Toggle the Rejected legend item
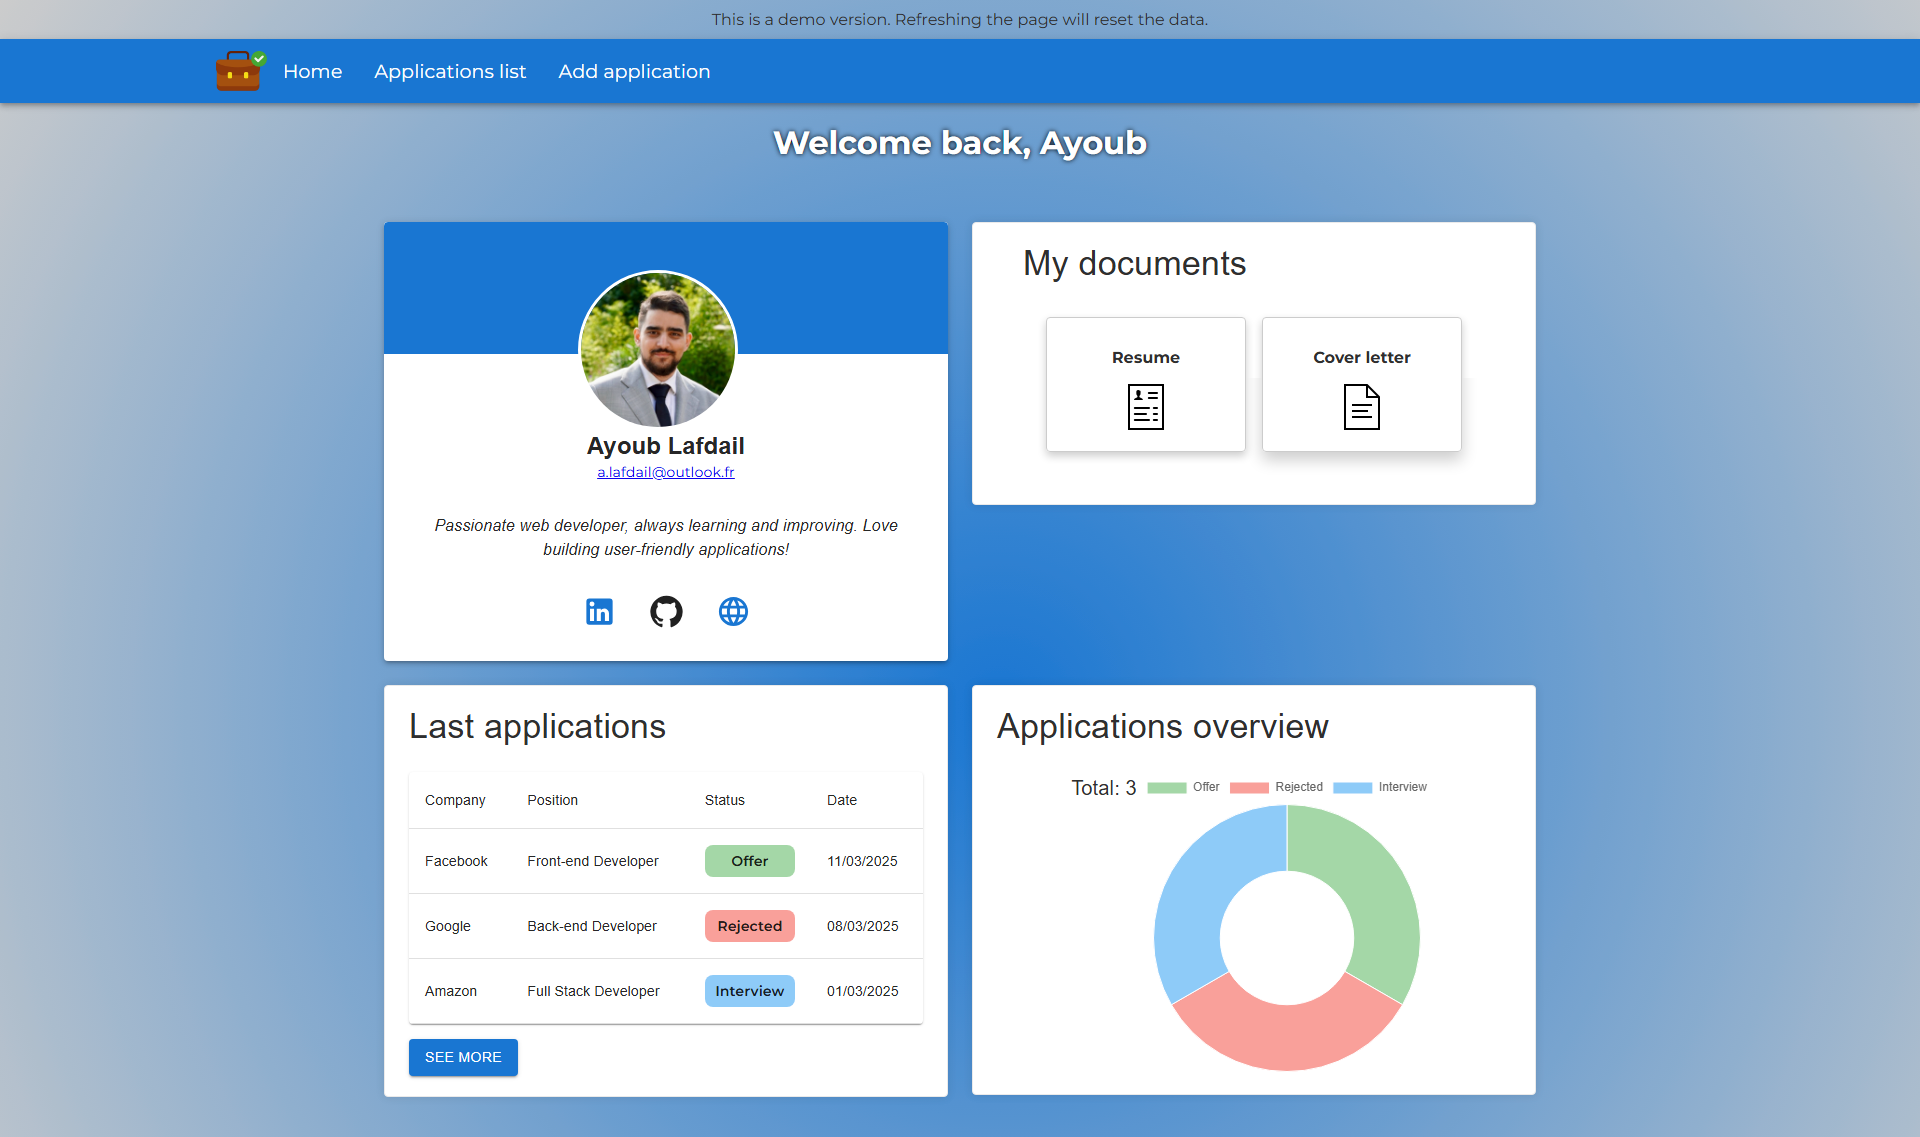Screen dimensions: 1920x1137 [x=1276, y=787]
